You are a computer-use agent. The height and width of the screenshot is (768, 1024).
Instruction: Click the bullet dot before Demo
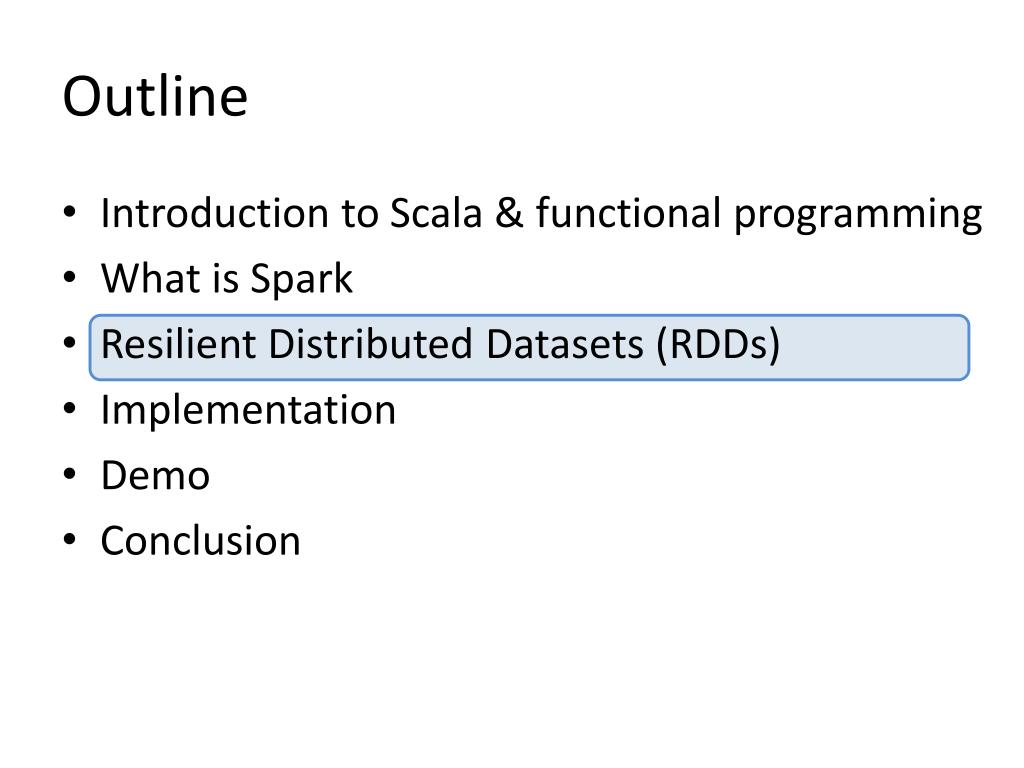tap(70, 473)
